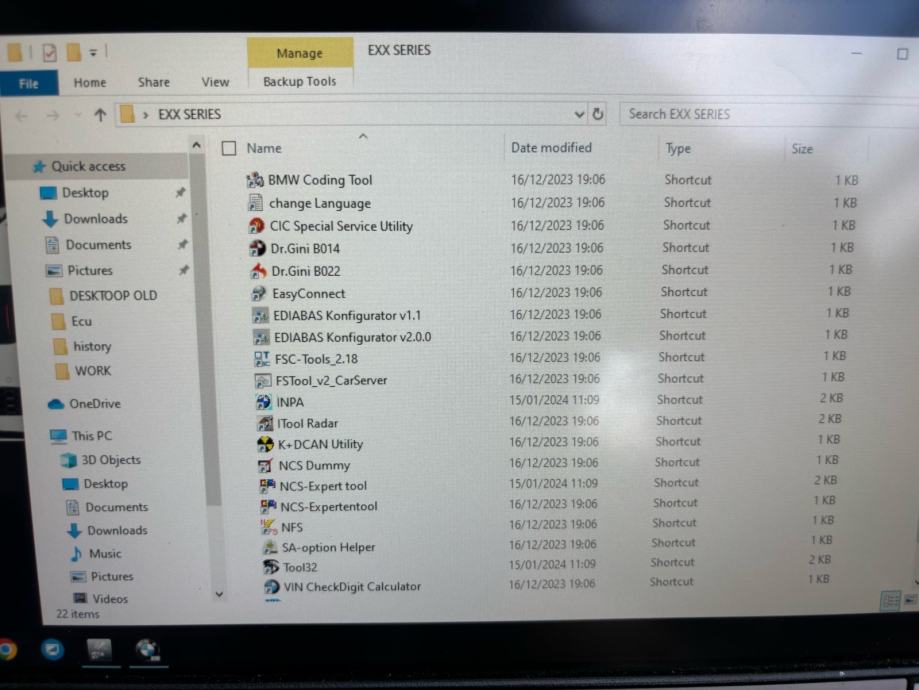Open Quick Access Toolbar customize dropdown
This screenshot has height=690, width=919.
(x=93, y=53)
